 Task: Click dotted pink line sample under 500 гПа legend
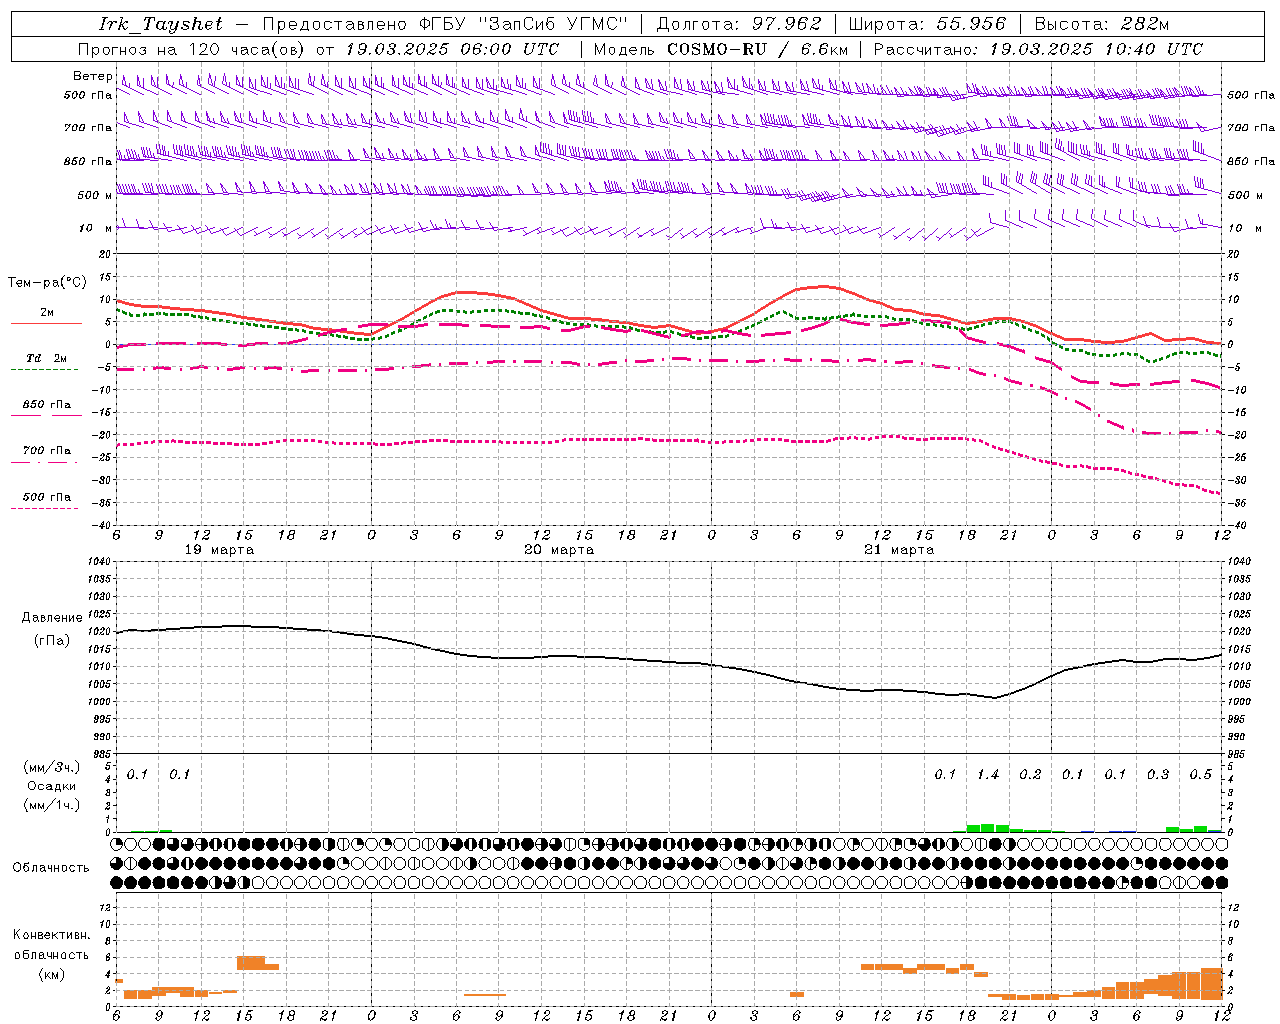click(44, 509)
